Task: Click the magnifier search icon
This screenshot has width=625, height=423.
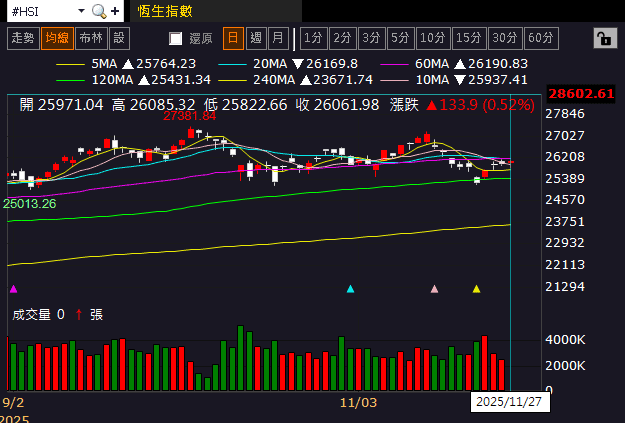Action: (99, 11)
